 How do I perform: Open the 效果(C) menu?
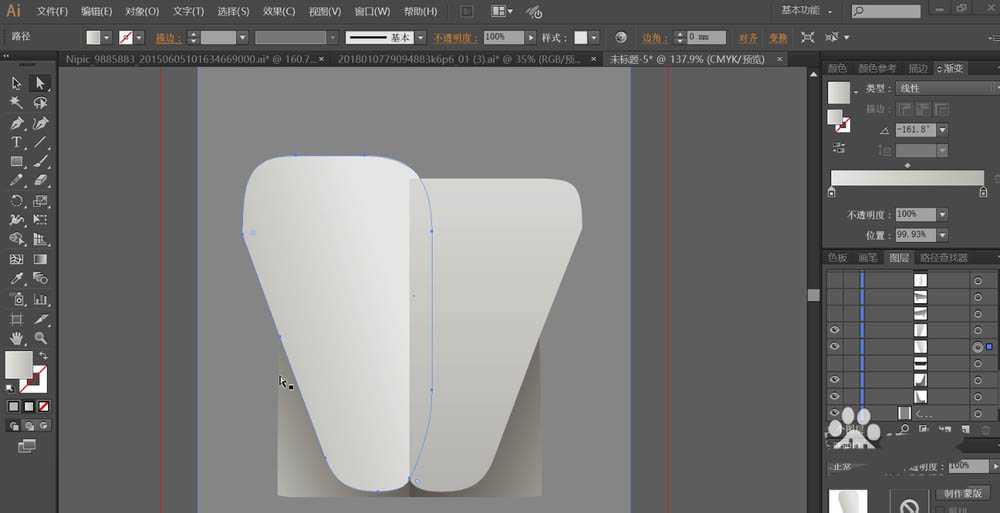click(x=279, y=11)
